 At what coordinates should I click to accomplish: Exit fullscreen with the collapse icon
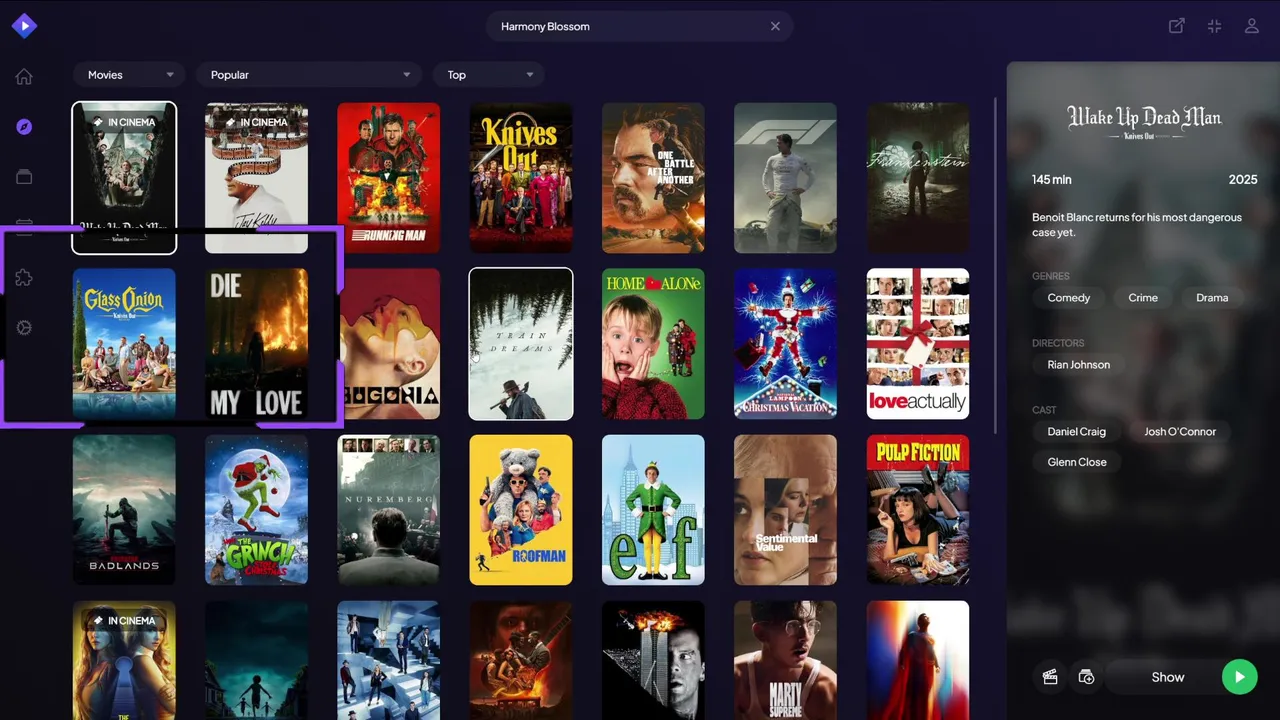(x=1214, y=26)
